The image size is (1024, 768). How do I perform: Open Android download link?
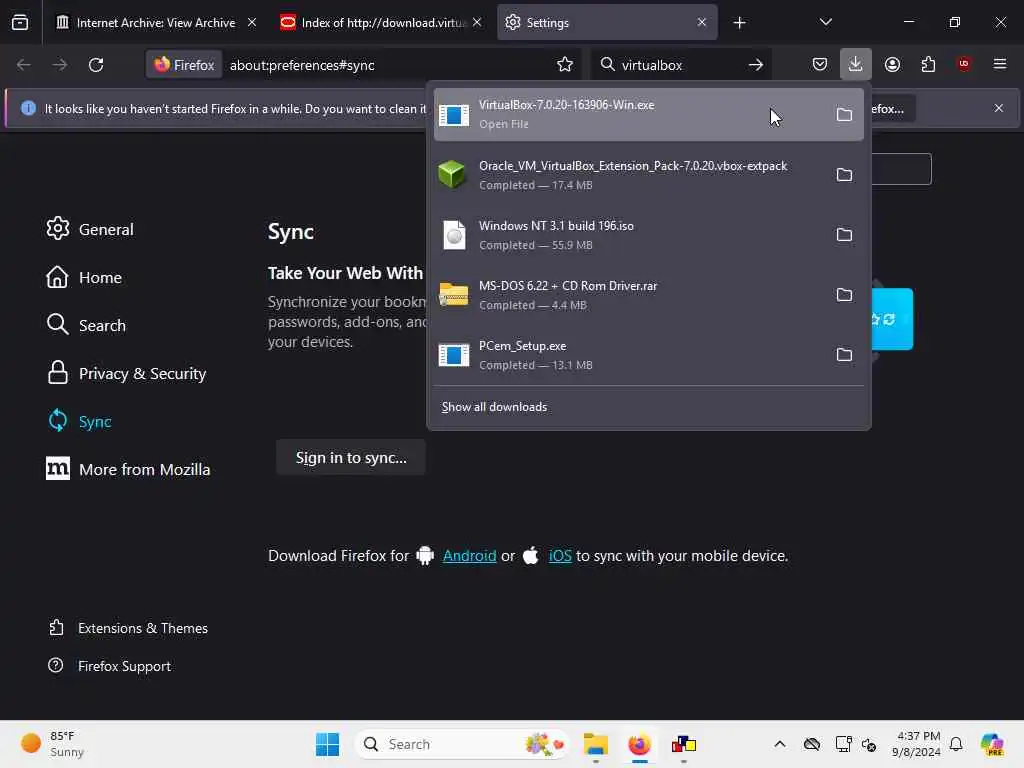tap(469, 556)
